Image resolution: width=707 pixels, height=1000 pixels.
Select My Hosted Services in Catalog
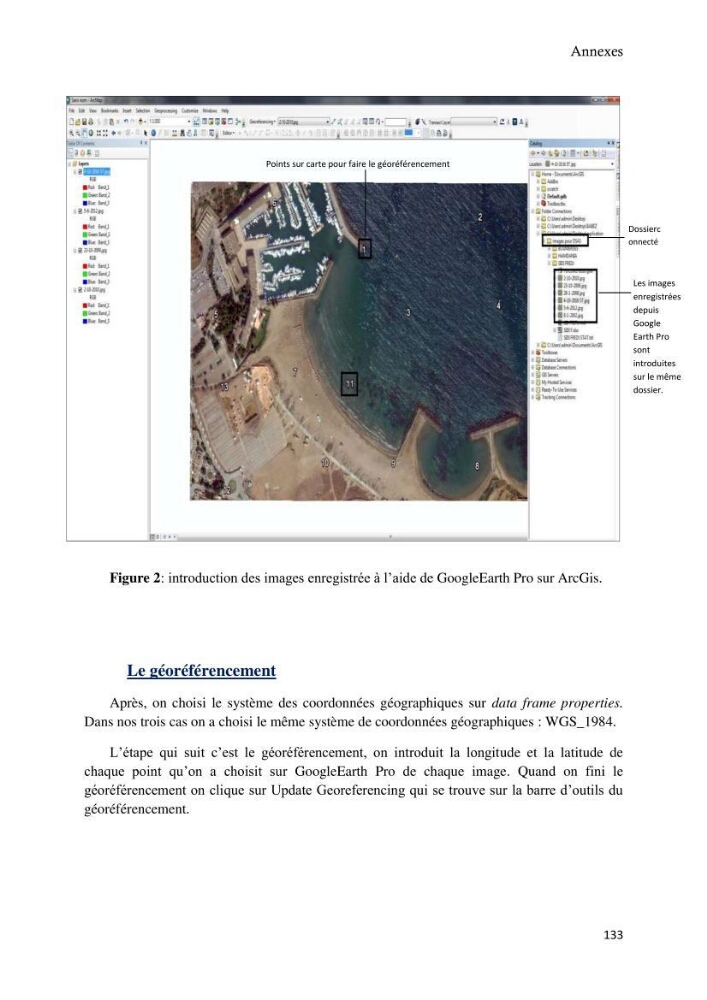click(556, 382)
